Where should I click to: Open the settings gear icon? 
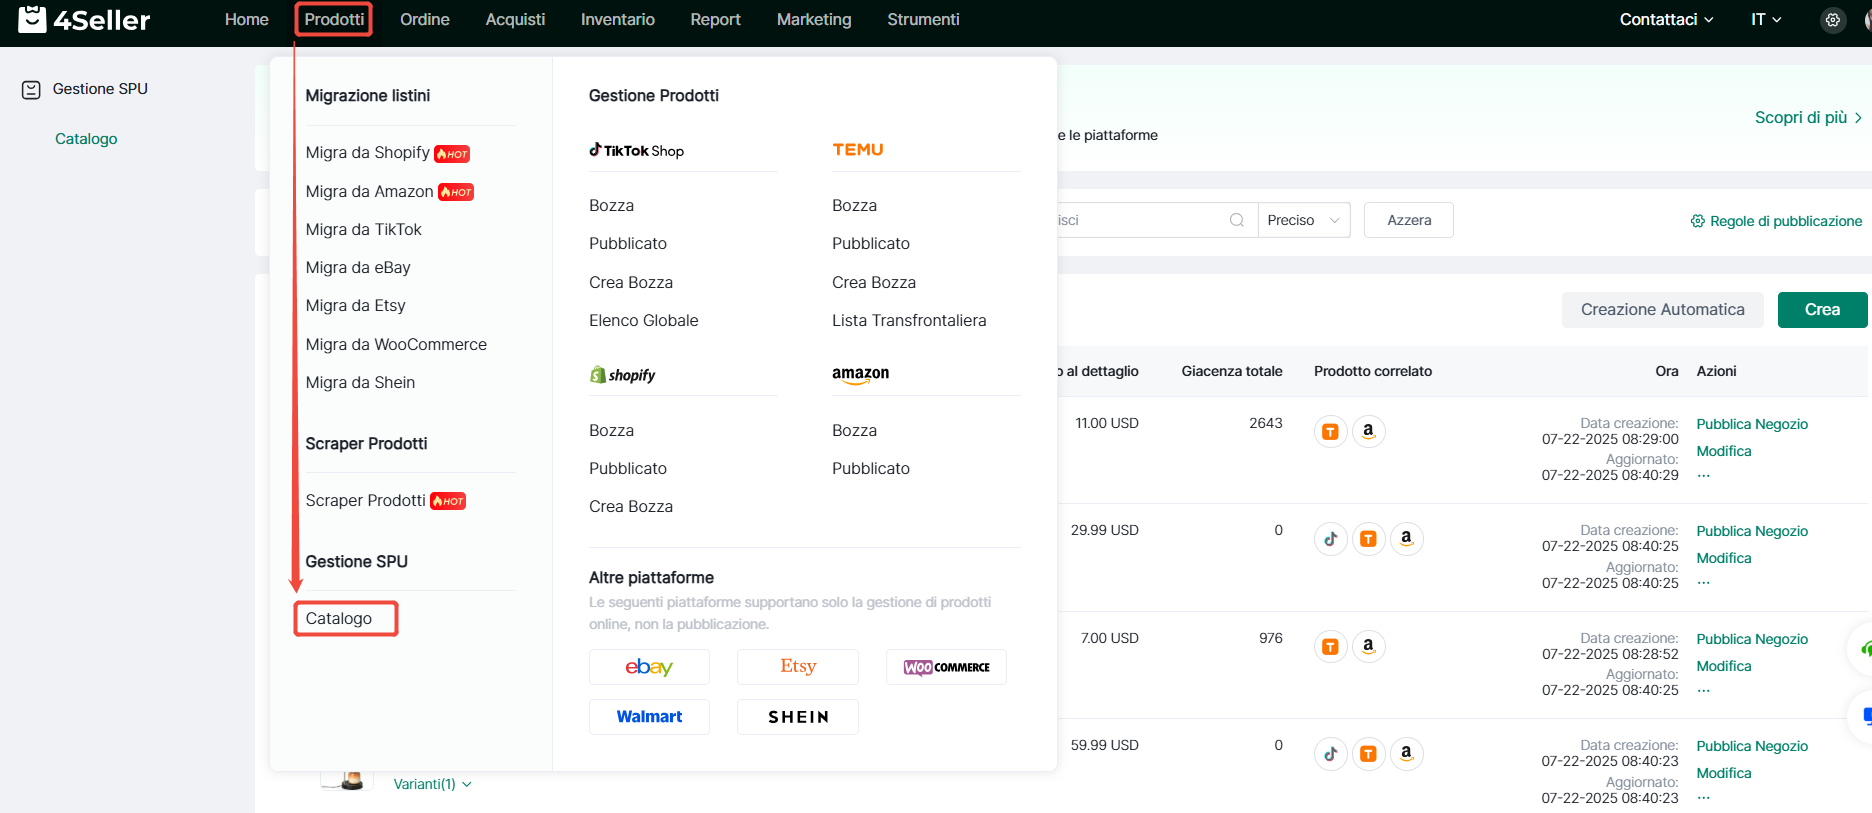coord(1832,20)
